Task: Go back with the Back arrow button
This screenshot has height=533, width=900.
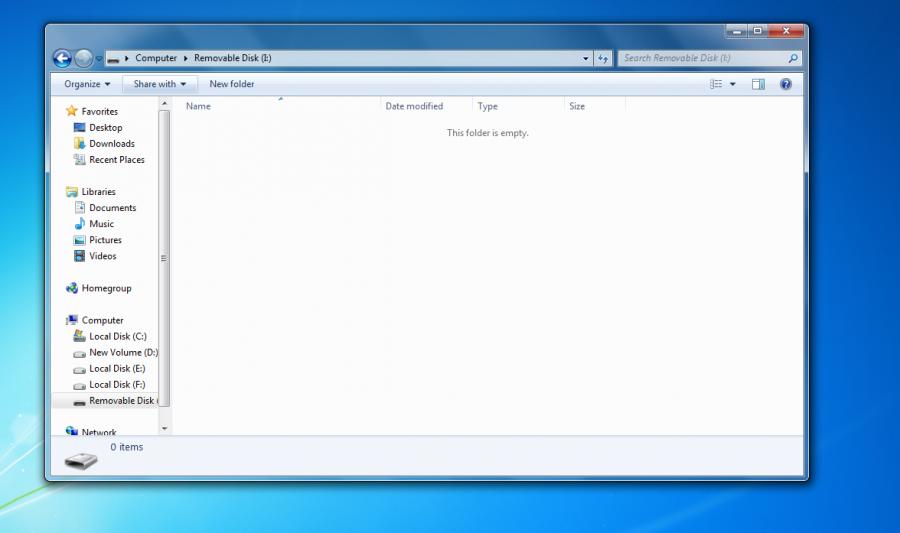Action: coord(62,58)
